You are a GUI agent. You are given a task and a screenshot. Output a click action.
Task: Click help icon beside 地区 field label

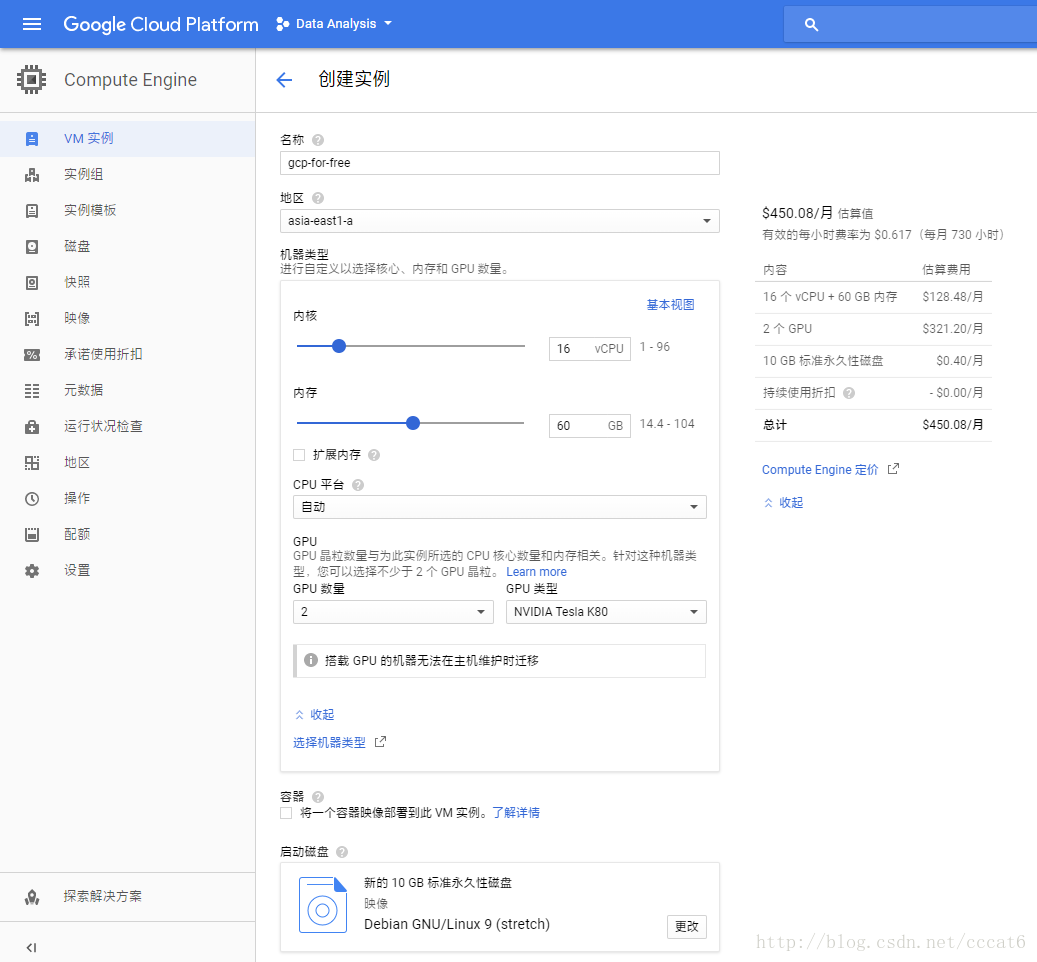coord(318,198)
